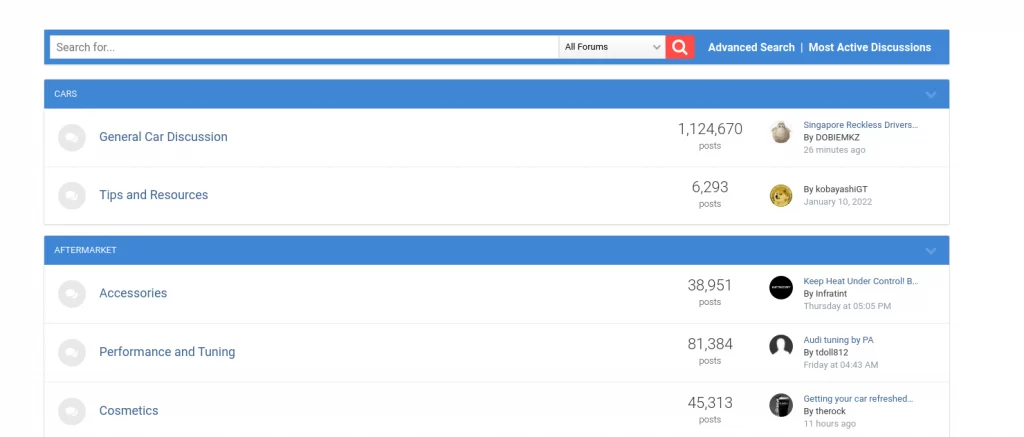1024x437 pixels.
Task: Open Most Active Discussions
Action: point(869,47)
